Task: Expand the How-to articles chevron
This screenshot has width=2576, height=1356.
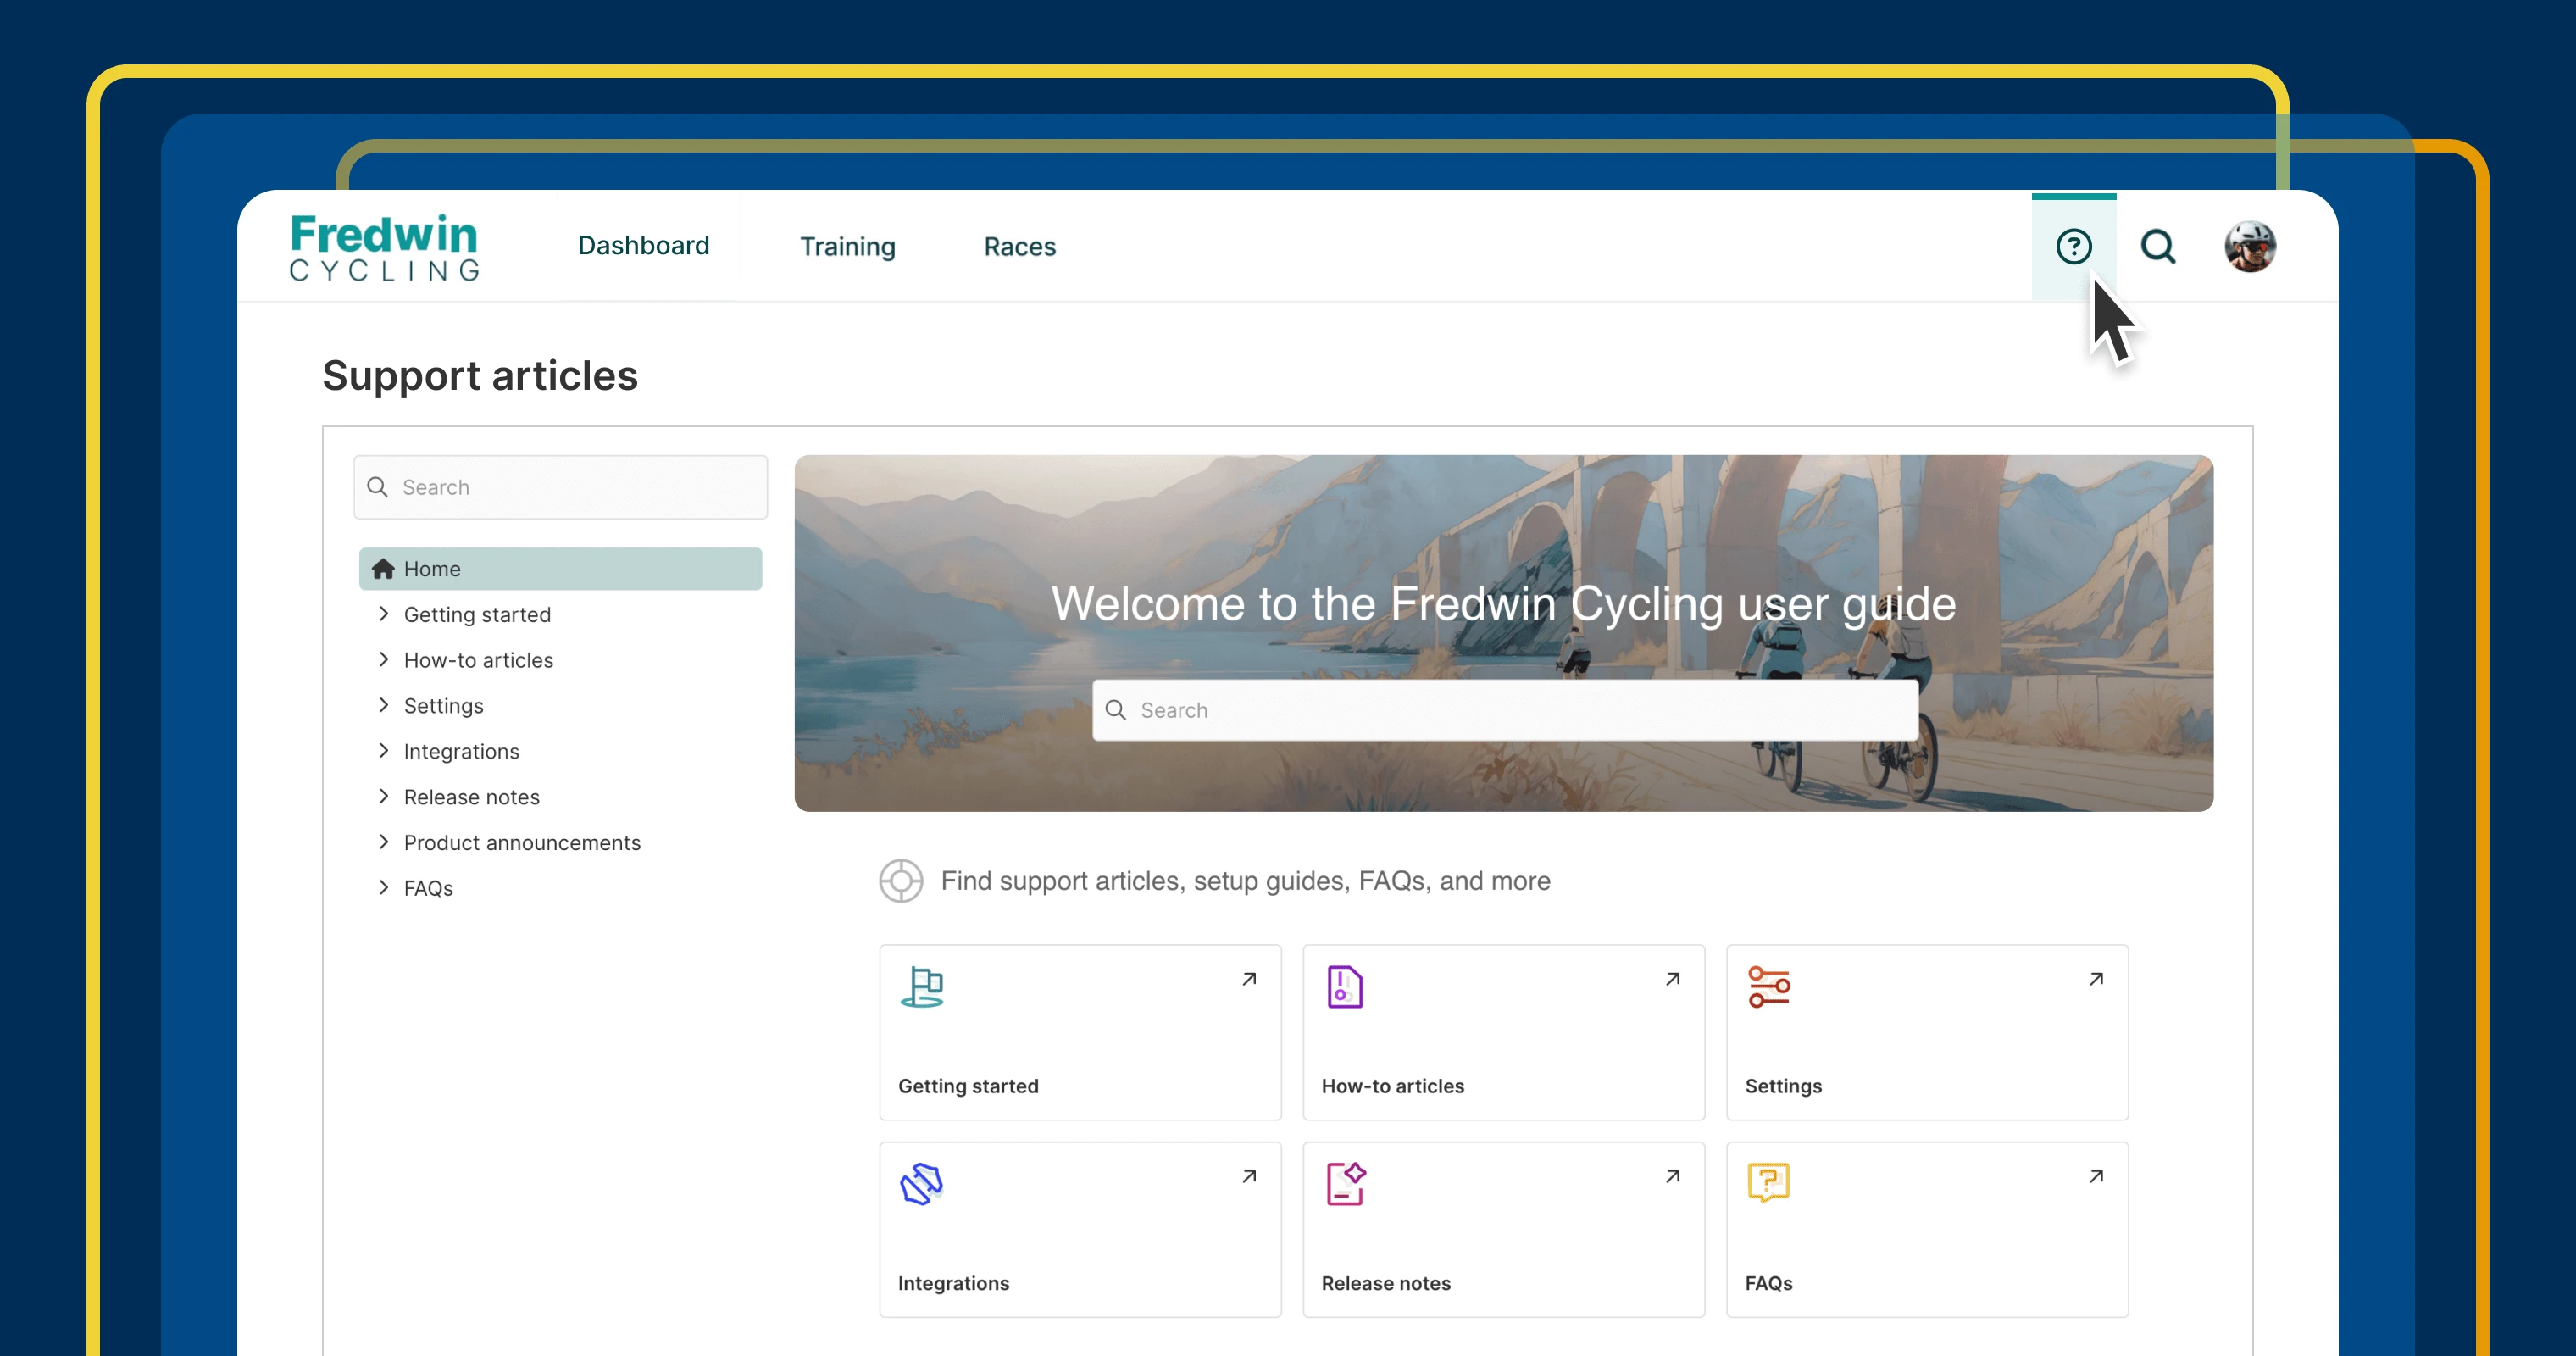Action: [384, 659]
